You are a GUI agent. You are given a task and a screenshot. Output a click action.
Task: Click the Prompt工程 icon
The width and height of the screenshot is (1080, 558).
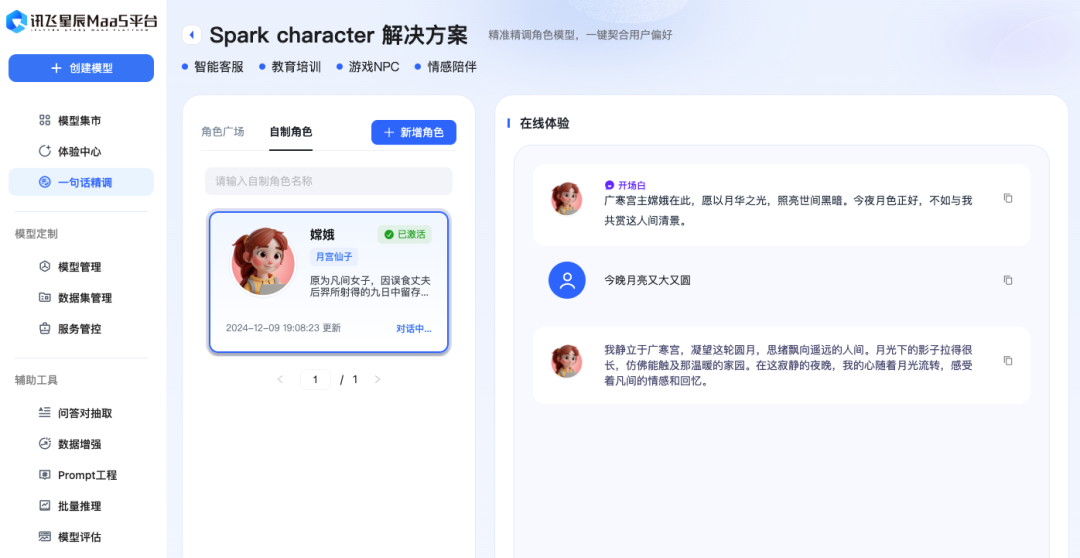tap(45, 475)
